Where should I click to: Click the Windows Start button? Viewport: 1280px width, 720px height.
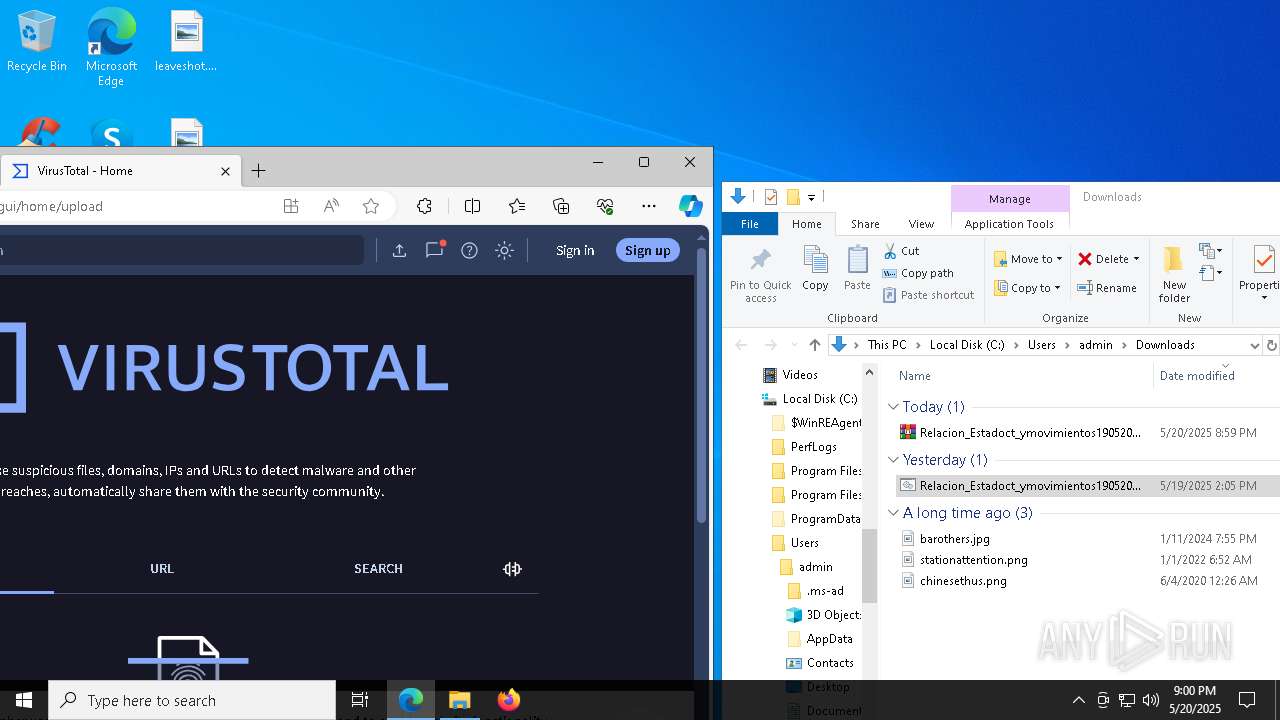pyautogui.click(x=23, y=700)
